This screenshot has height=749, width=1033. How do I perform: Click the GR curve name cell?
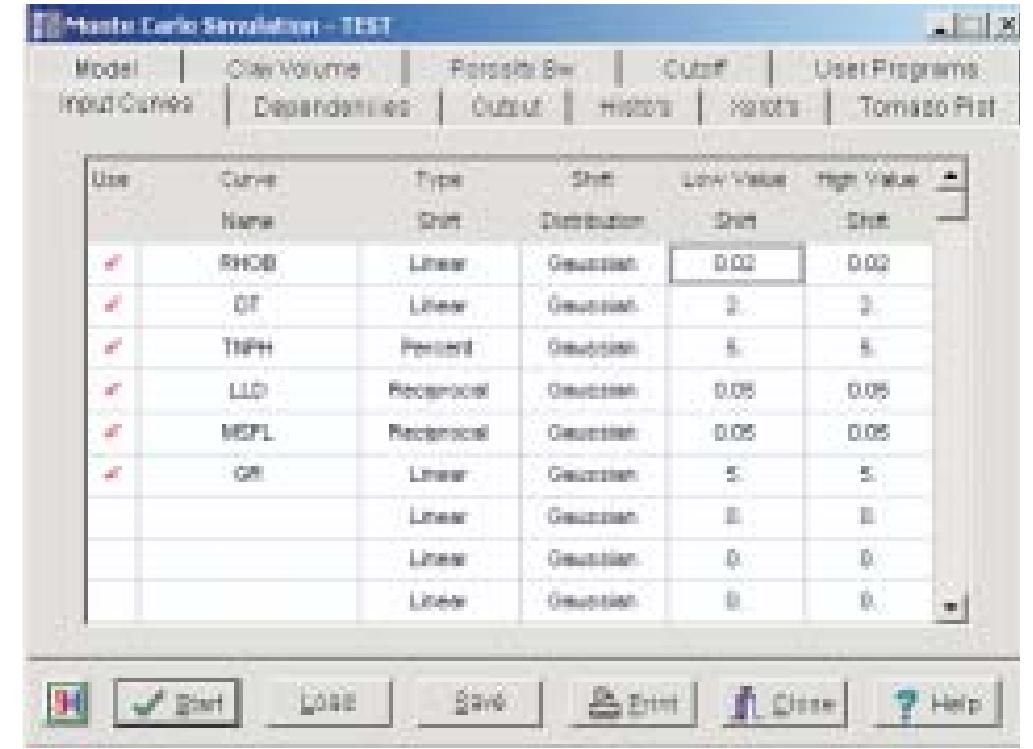click(x=248, y=474)
